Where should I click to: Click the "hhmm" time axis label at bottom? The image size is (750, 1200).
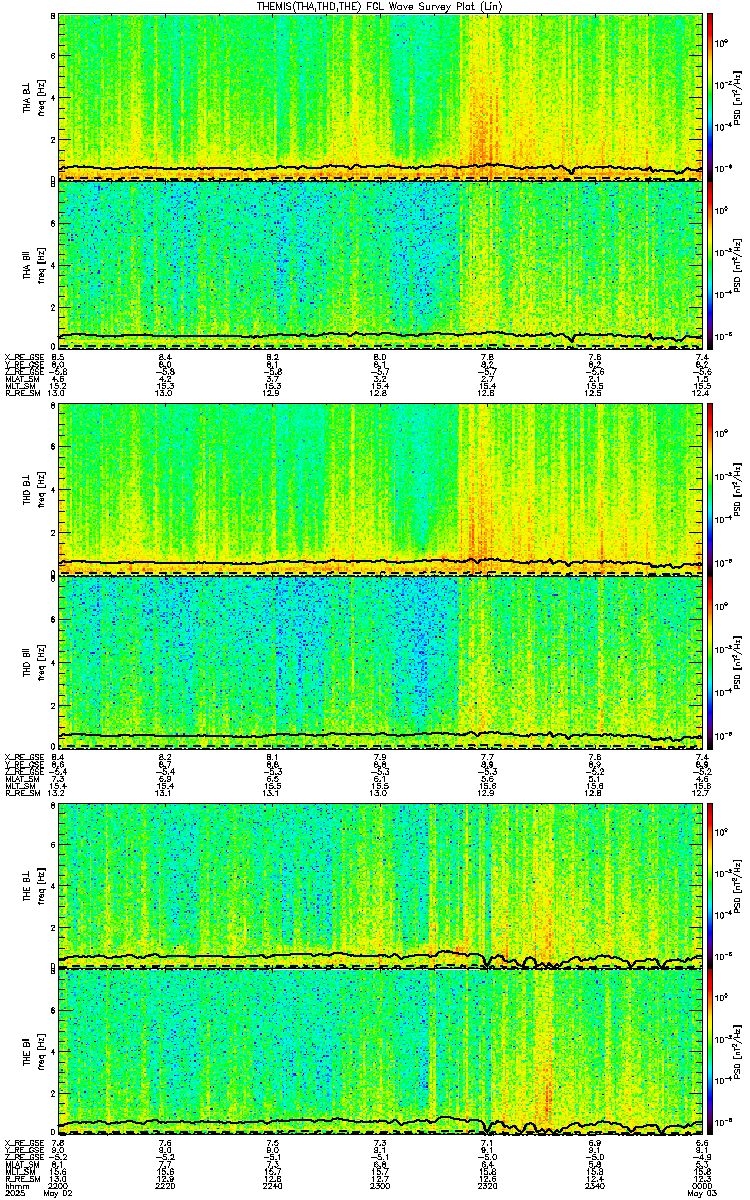pos(15,1187)
